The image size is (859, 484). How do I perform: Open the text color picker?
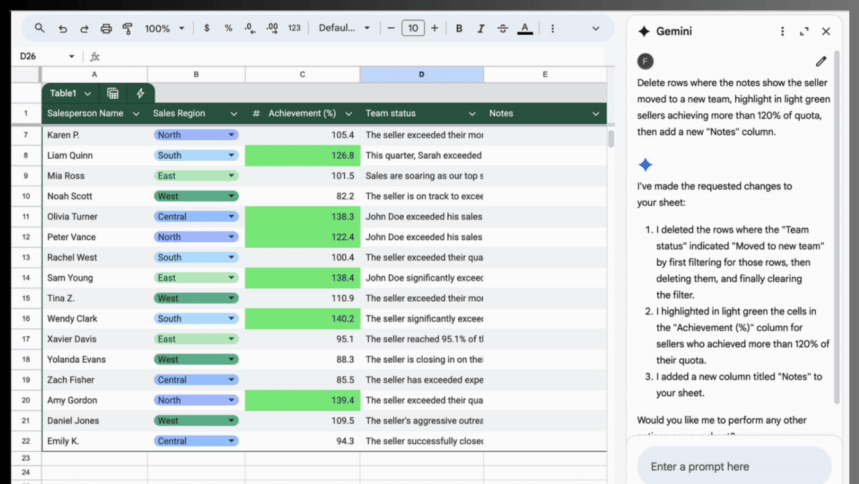click(x=524, y=29)
